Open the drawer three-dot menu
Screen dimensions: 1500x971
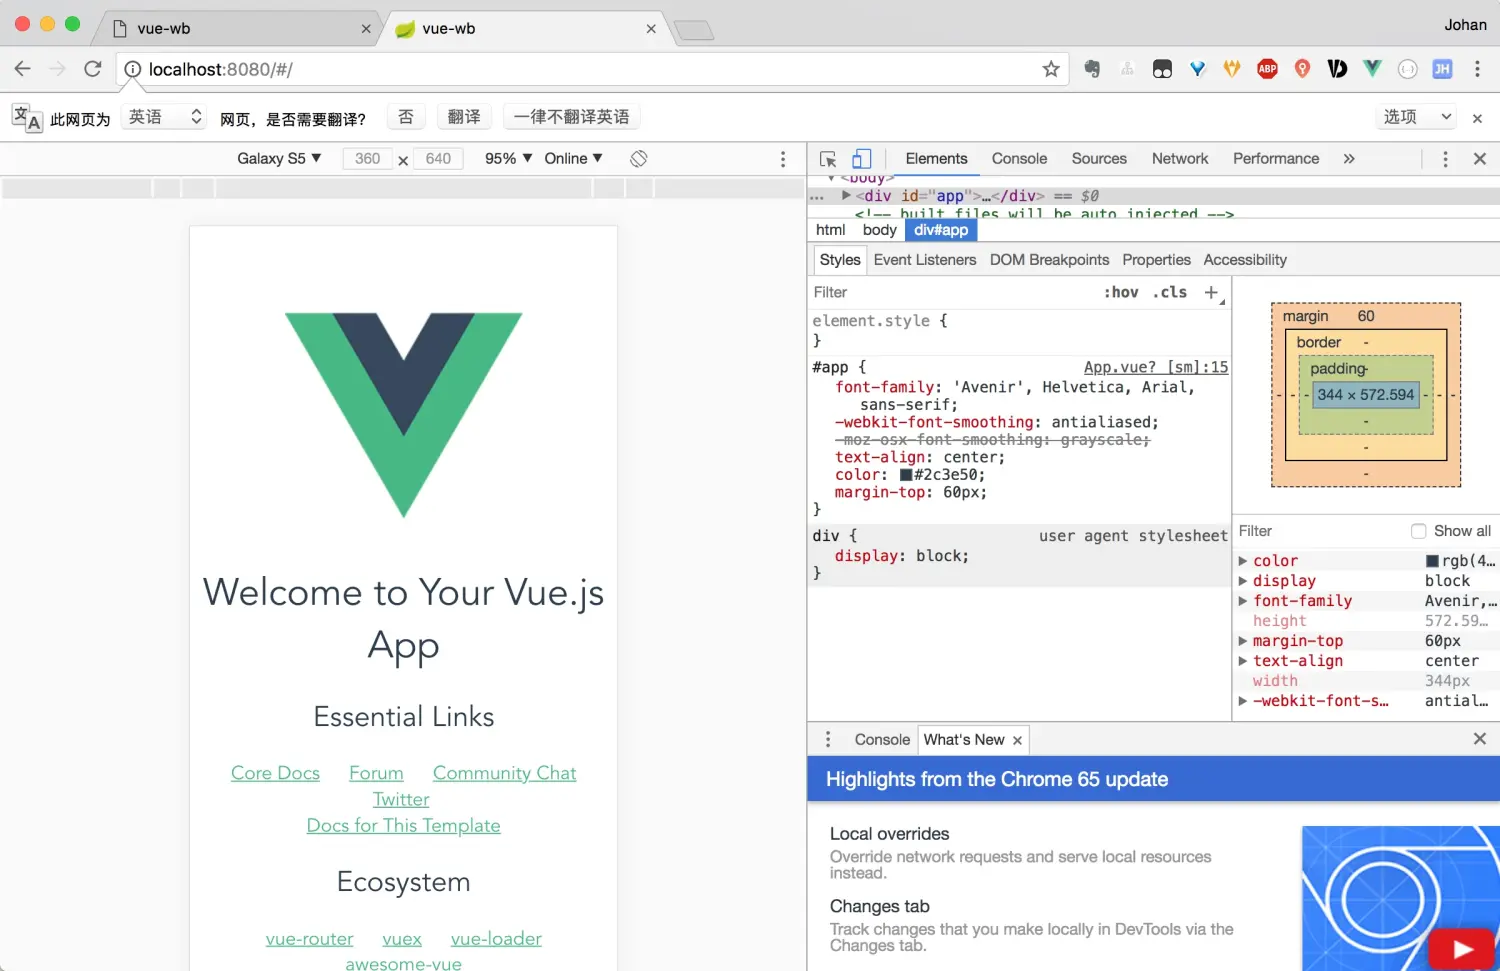tap(828, 739)
